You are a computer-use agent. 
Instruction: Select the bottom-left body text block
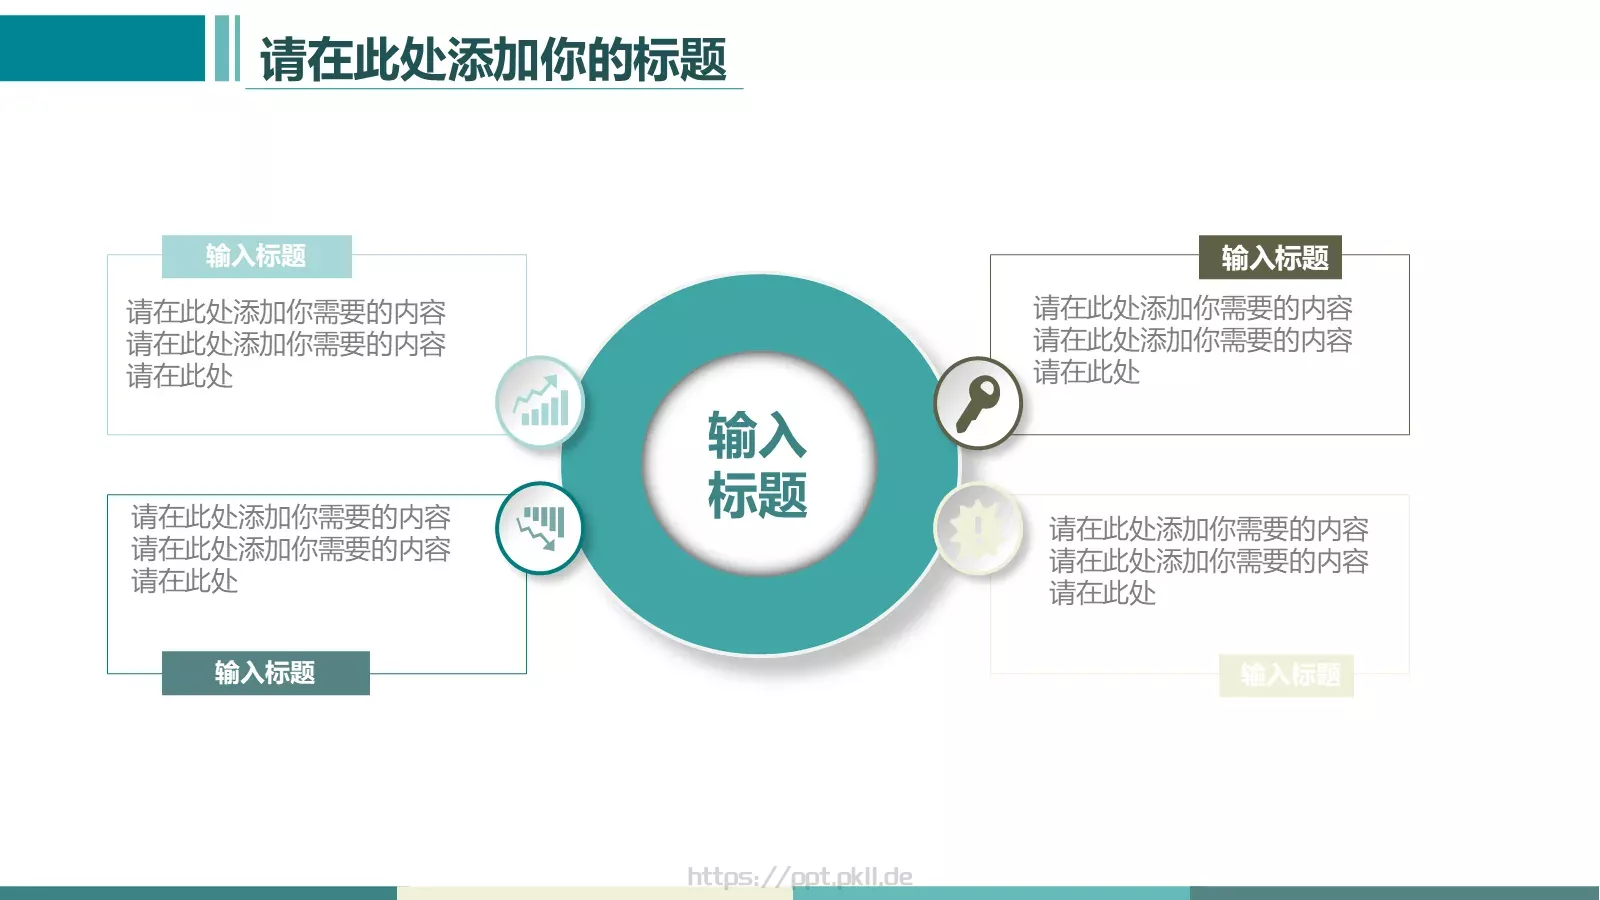point(291,549)
